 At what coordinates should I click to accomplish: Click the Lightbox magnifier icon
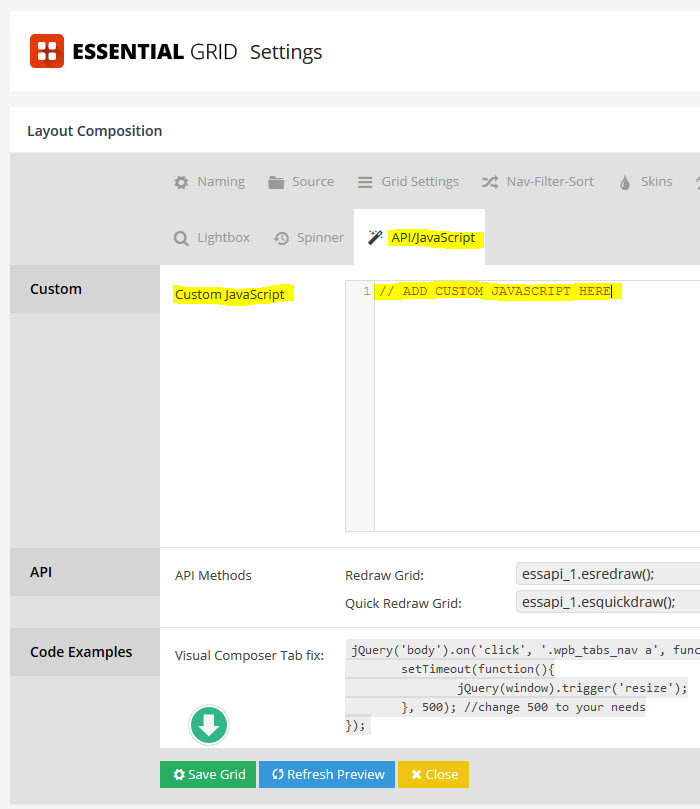coord(181,238)
